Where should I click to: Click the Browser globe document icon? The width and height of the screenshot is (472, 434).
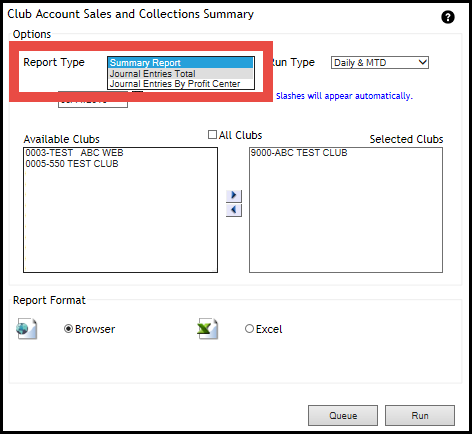[26, 329]
